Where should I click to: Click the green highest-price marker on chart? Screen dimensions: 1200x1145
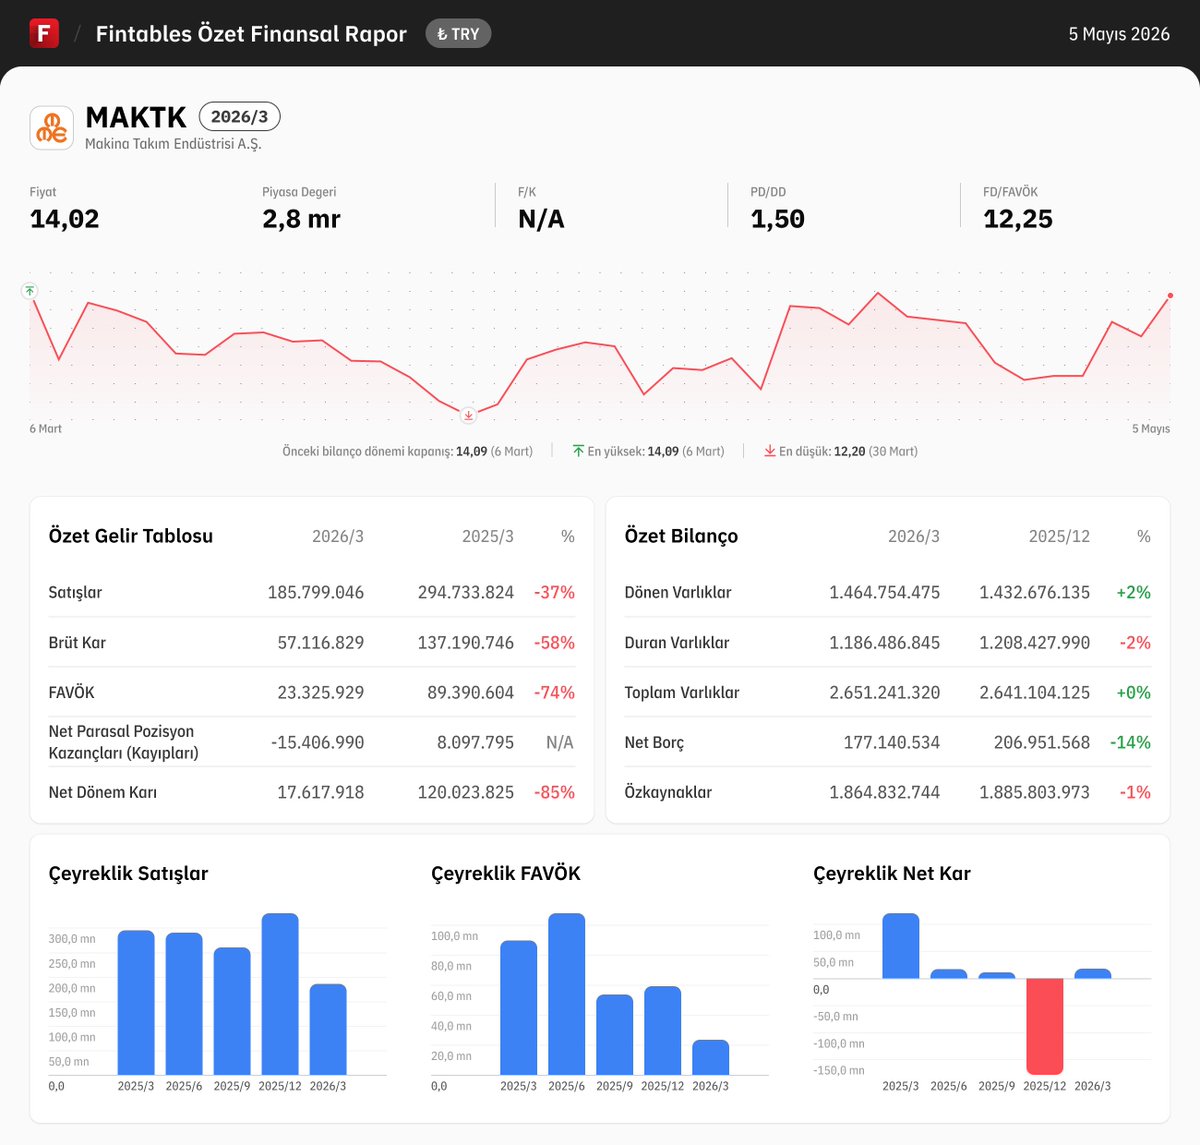(30, 291)
